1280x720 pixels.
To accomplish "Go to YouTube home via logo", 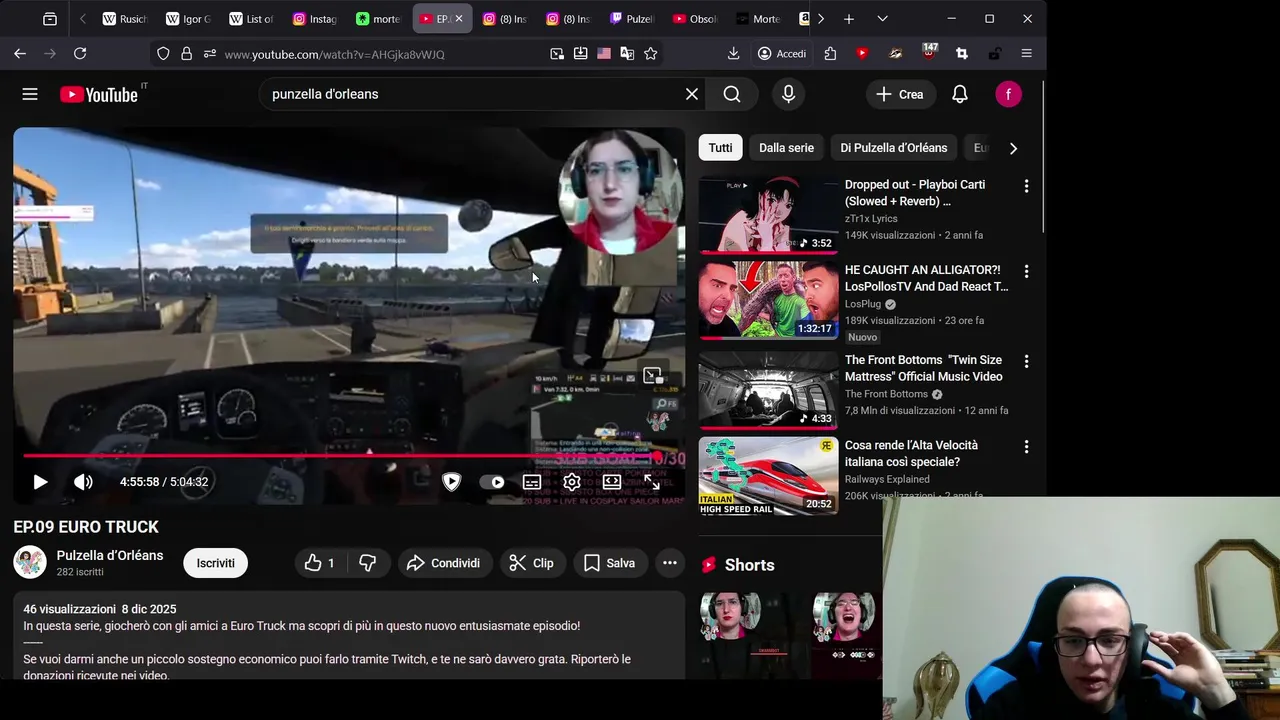I will [x=98, y=94].
